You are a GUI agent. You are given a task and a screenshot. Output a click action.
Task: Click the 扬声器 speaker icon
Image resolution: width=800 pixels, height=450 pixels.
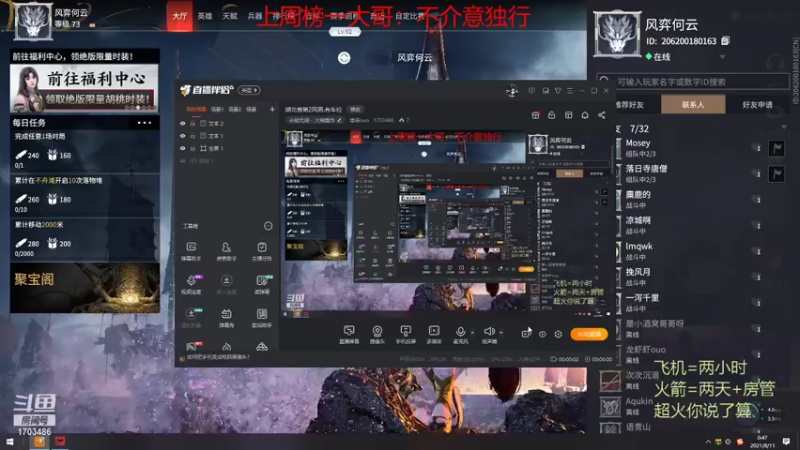click(489, 332)
